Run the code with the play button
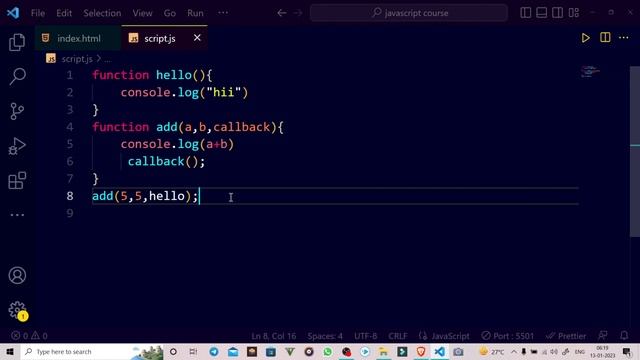The image size is (640, 360). pos(585,38)
